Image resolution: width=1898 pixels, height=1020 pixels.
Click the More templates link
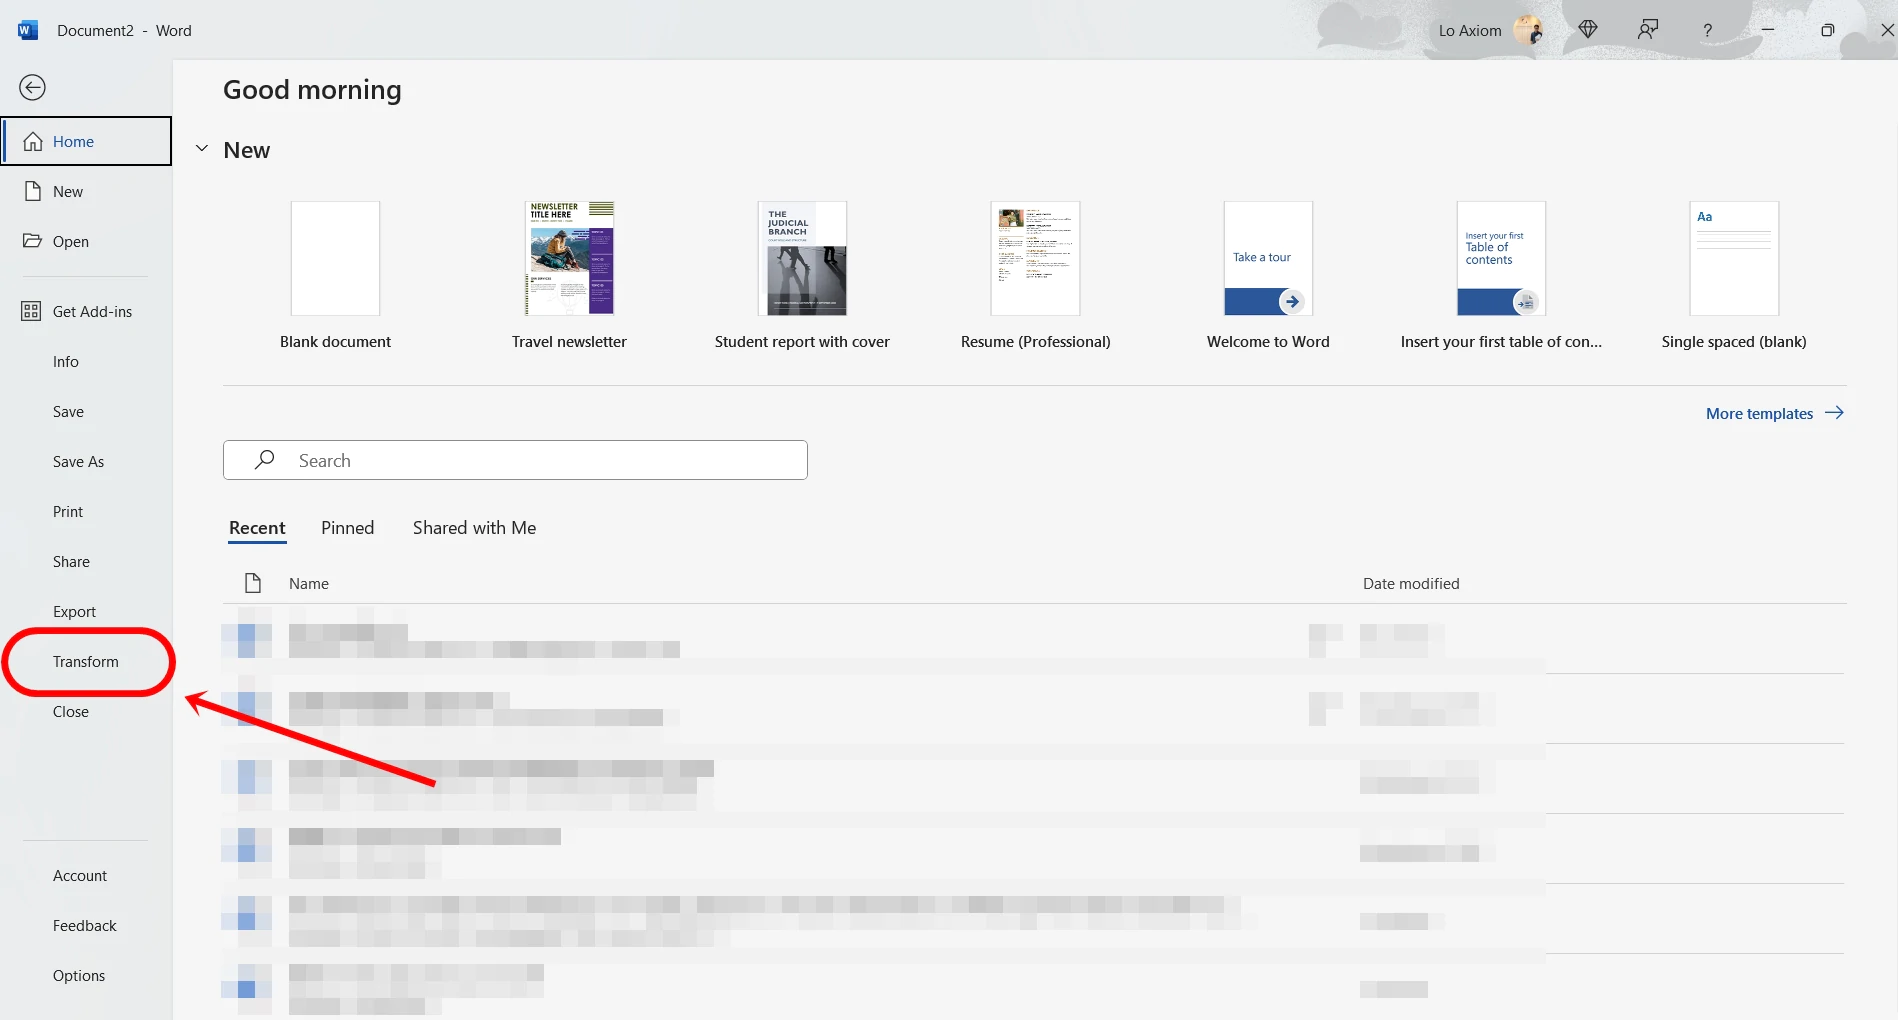[1775, 413]
